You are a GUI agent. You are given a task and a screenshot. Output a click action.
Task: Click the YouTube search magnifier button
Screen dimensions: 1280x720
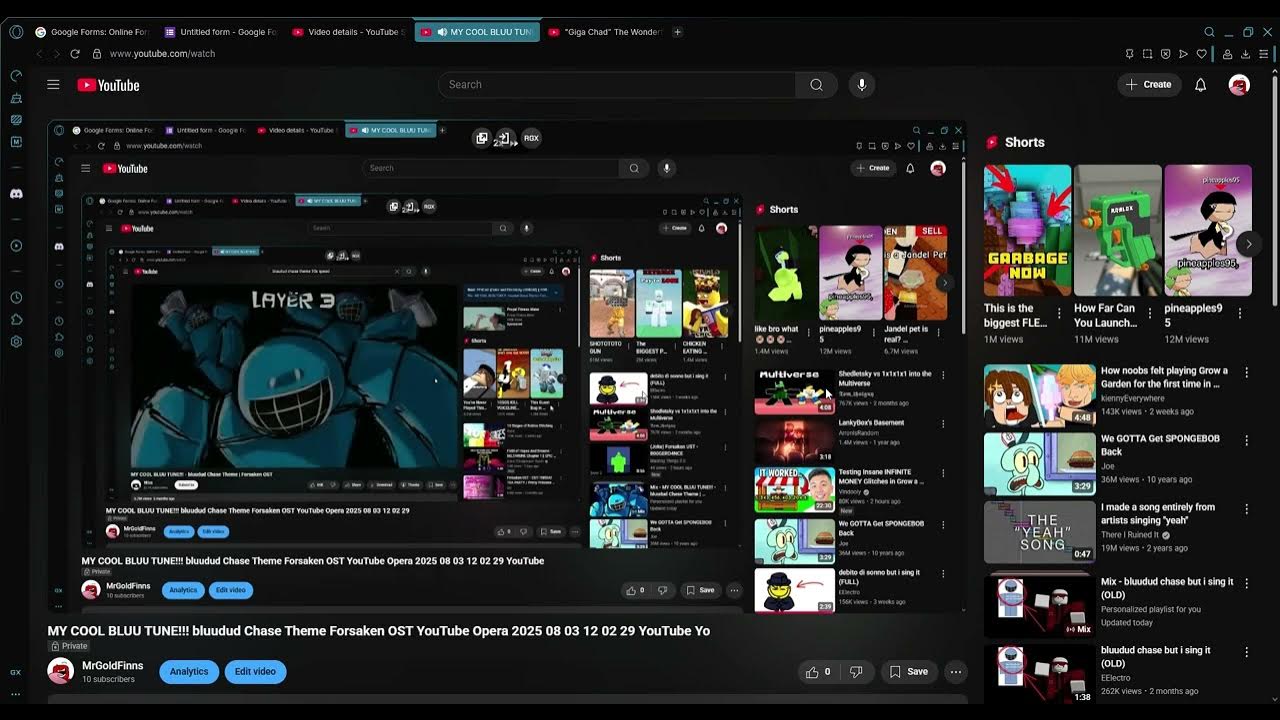click(816, 85)
